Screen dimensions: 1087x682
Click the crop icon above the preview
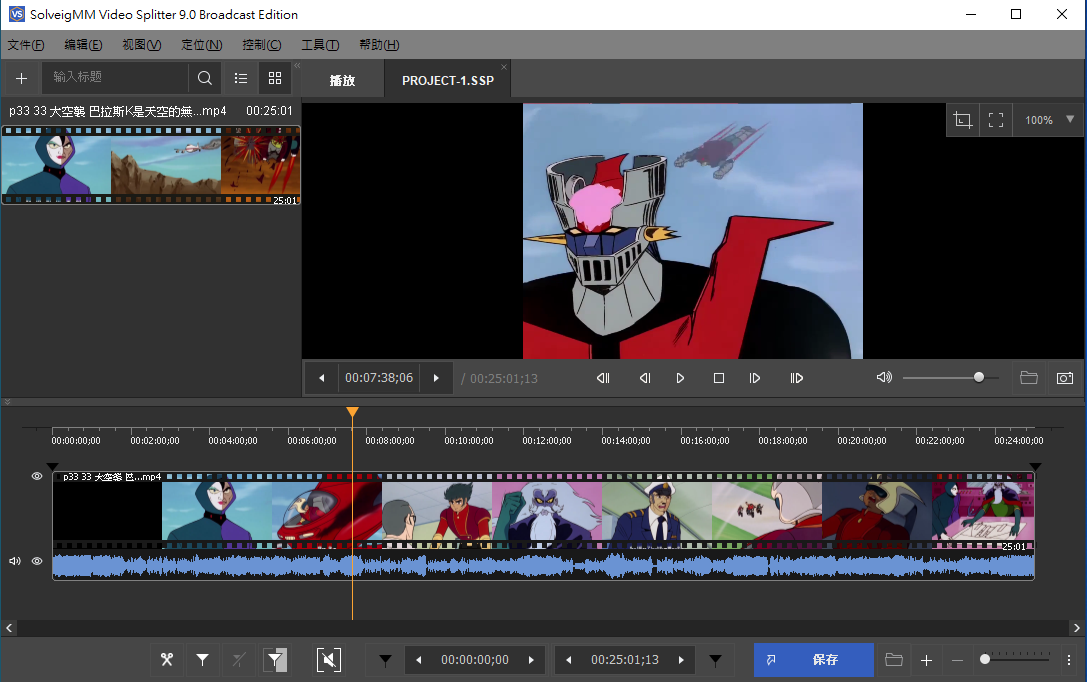point(962,120)
